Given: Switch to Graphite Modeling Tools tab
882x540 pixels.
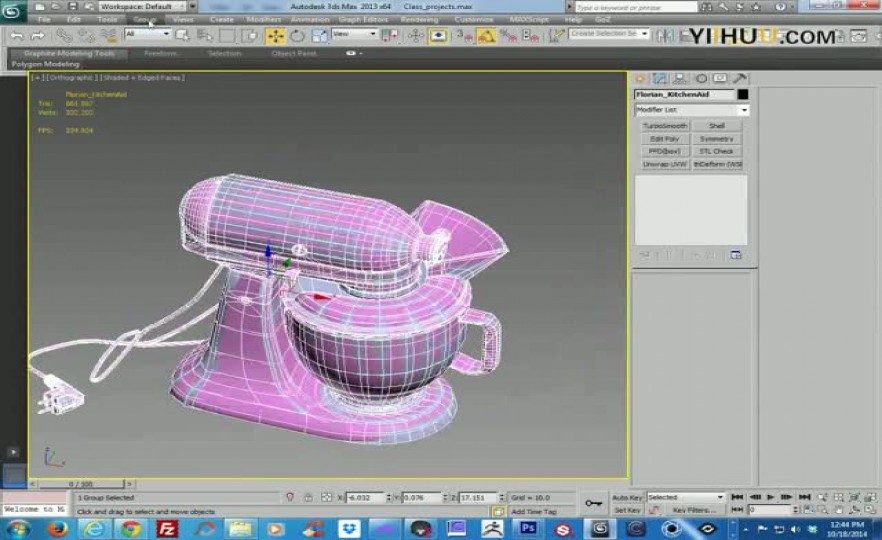Looking at the screenshot, I should click(x=69, y=53).
